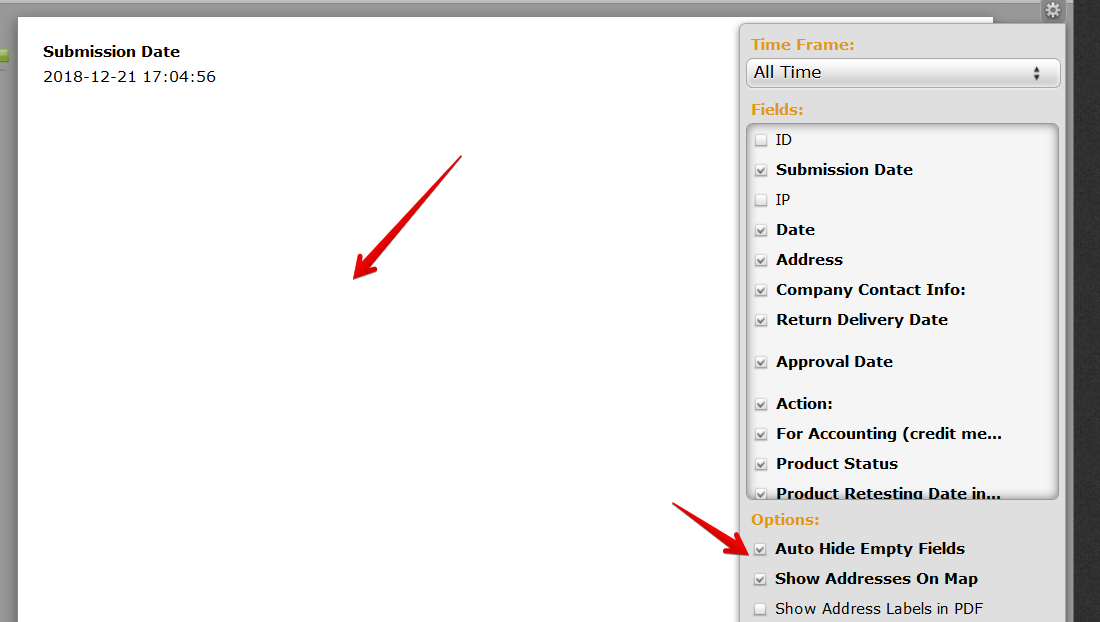Viewport: 1100px width, 622px height.
Task: Uncheck the Return Delivery Date field
Action: pos(761,321)
